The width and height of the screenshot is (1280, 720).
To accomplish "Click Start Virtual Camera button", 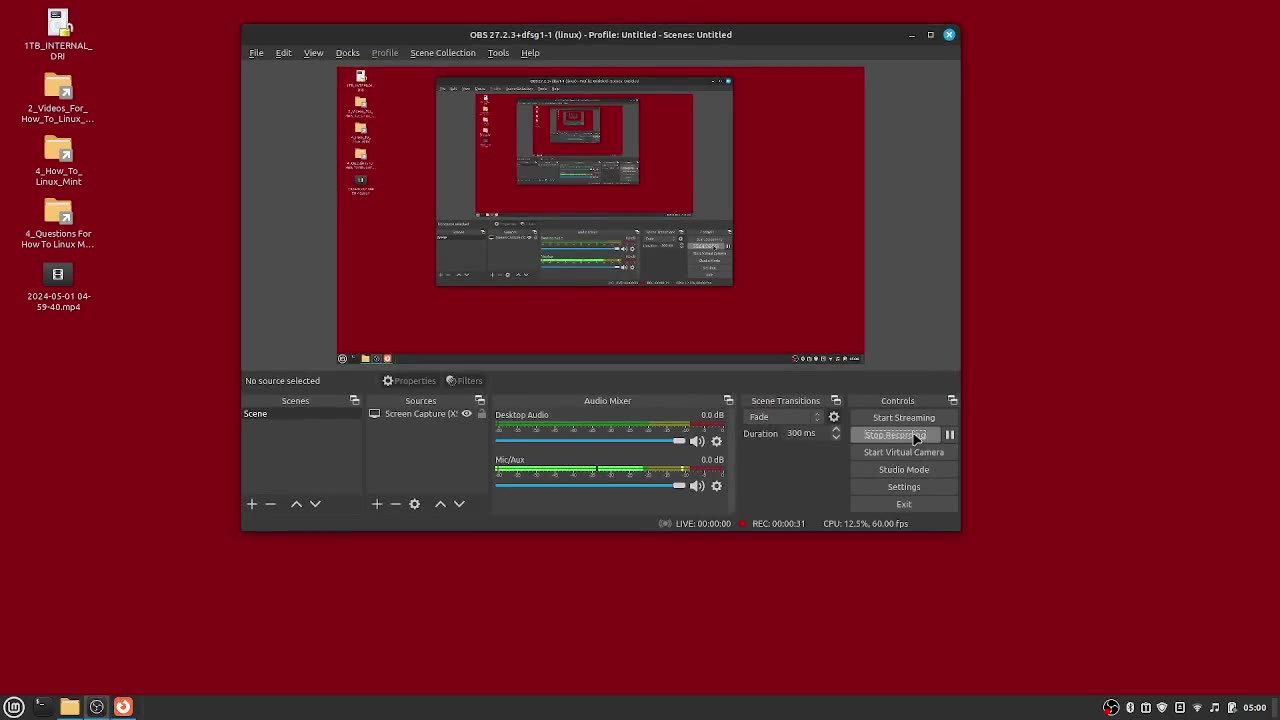I will [904, 452].
